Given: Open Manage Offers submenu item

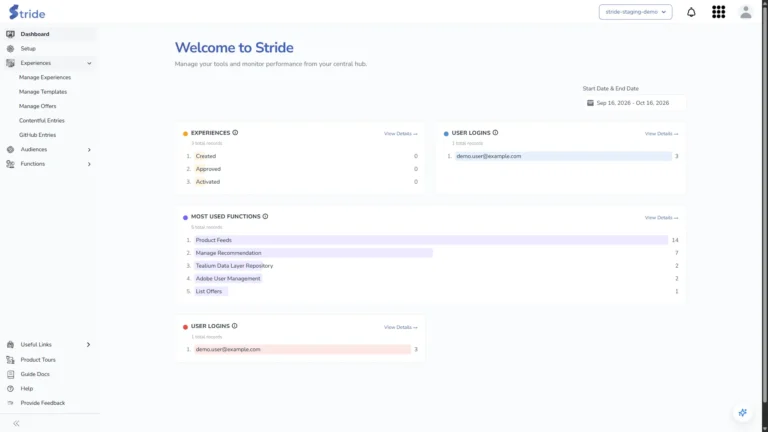Looking at the screenshot, I should click(x=38, y=106).
